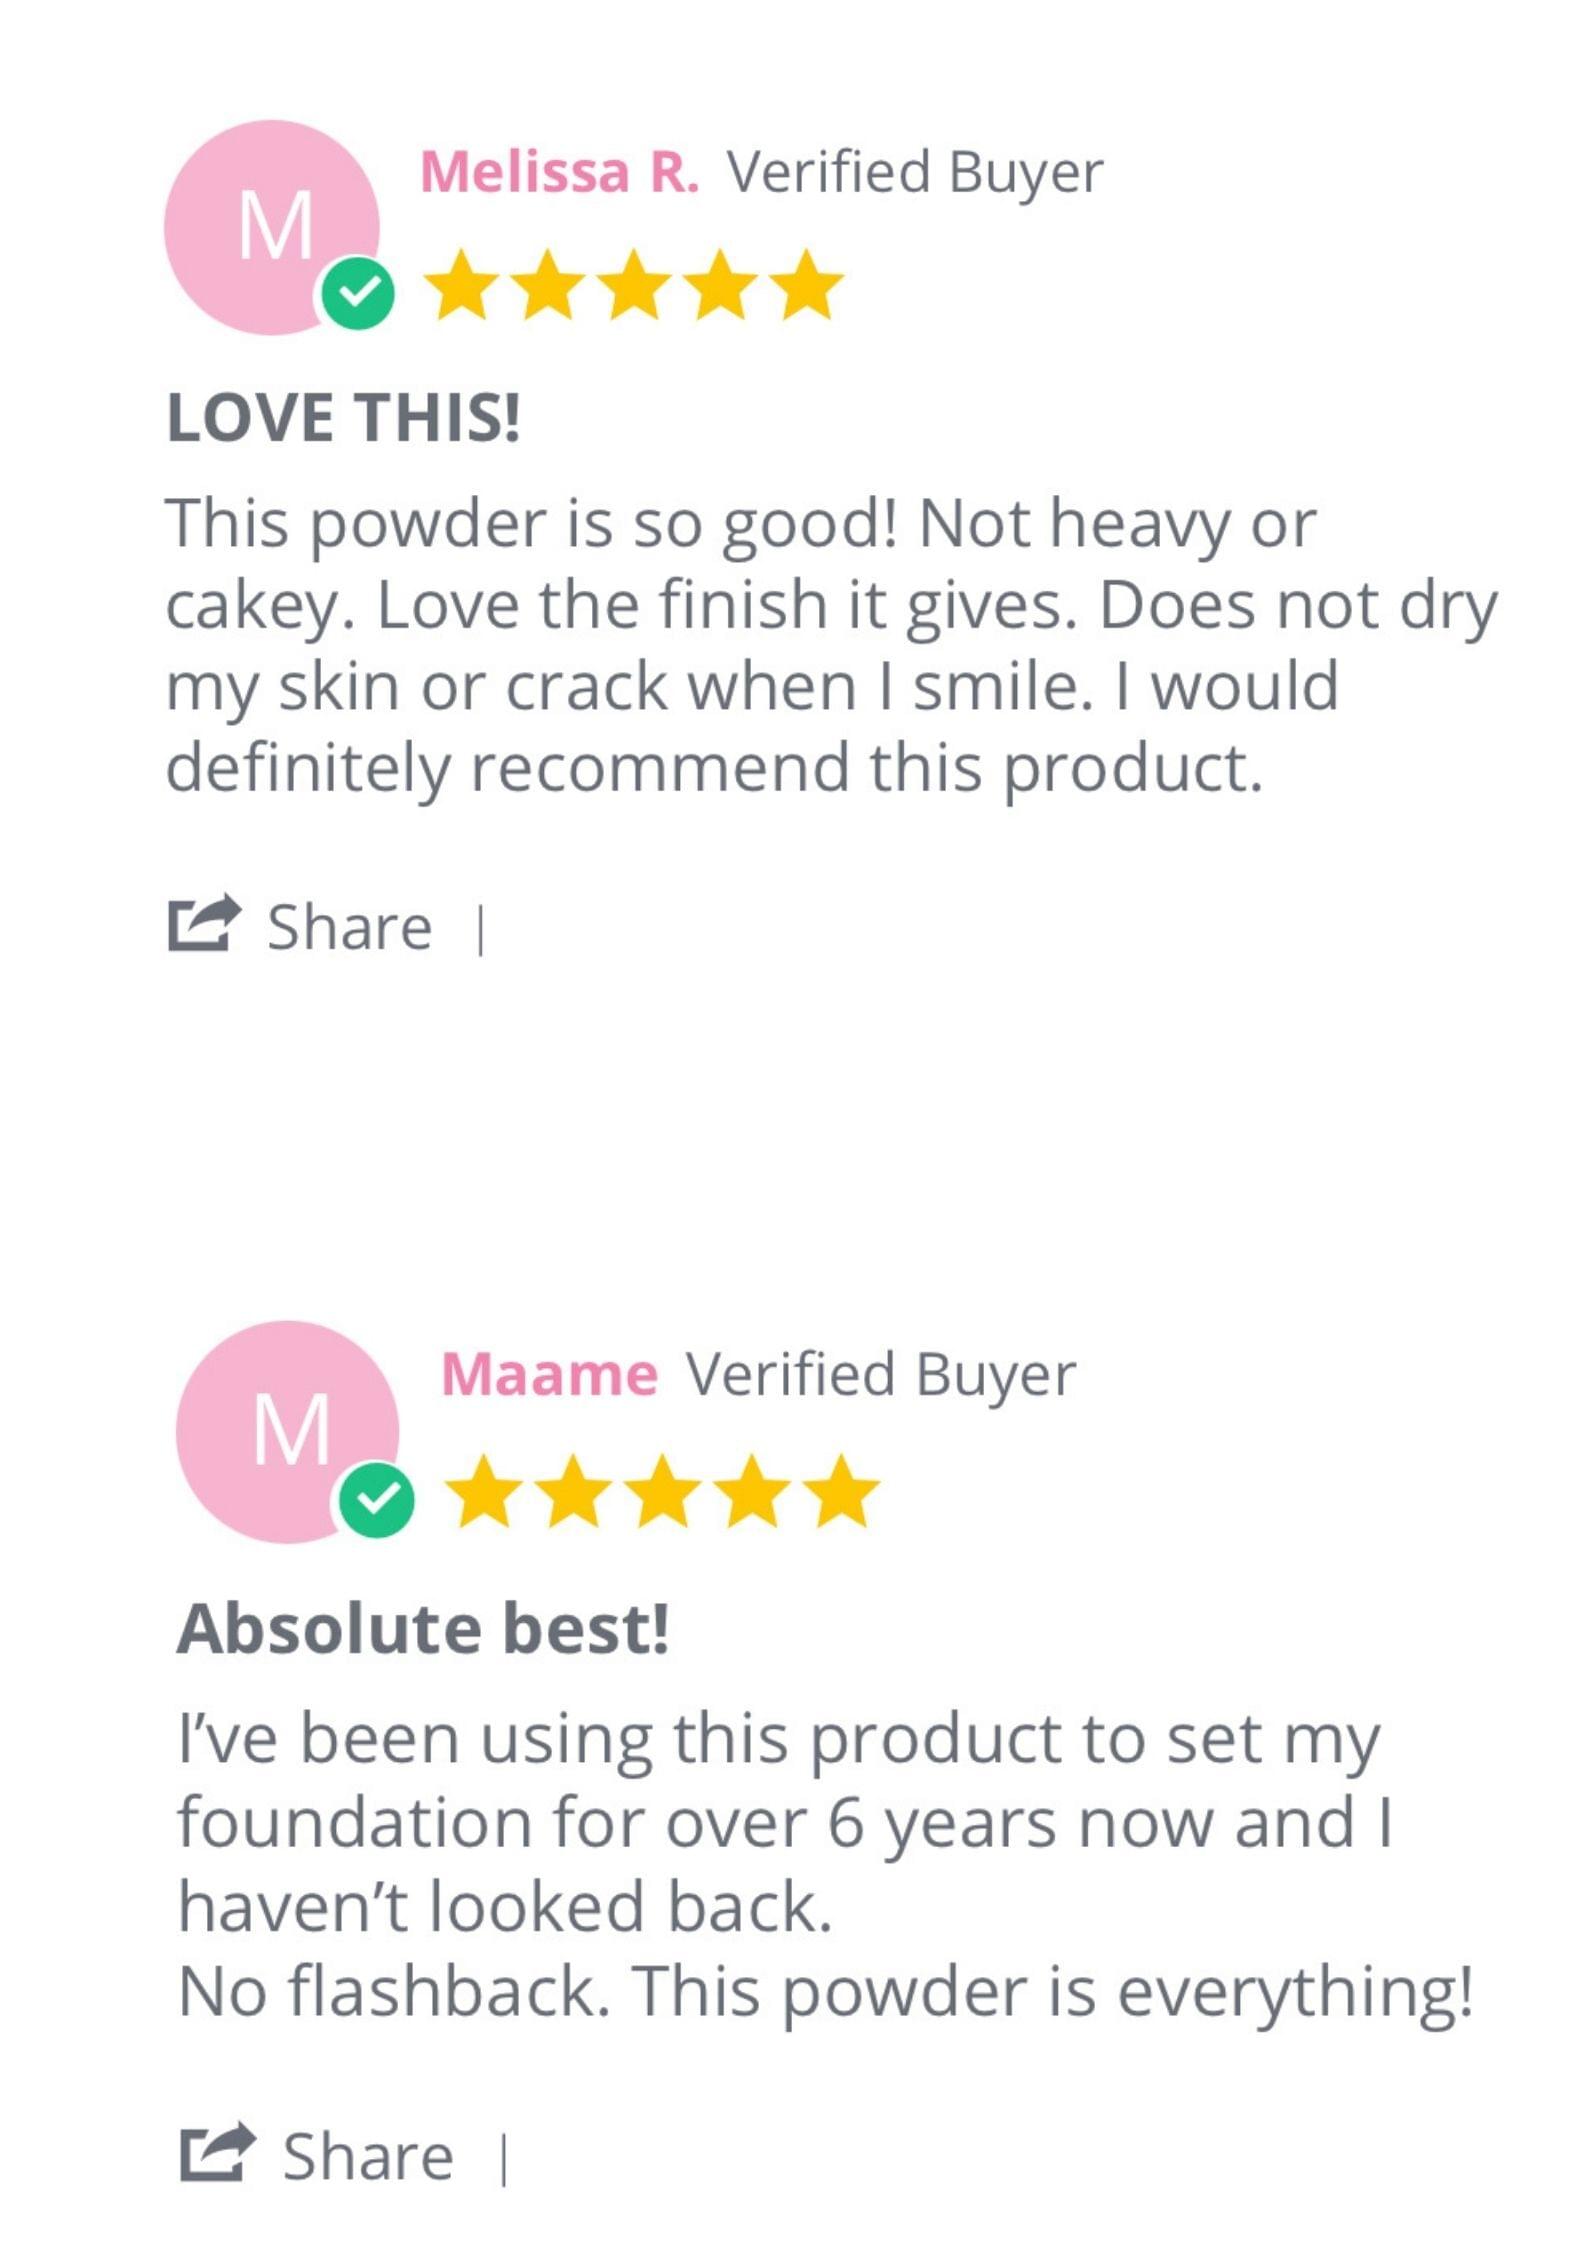Click share arrow icon under Maame's review

click(217, 2152)
